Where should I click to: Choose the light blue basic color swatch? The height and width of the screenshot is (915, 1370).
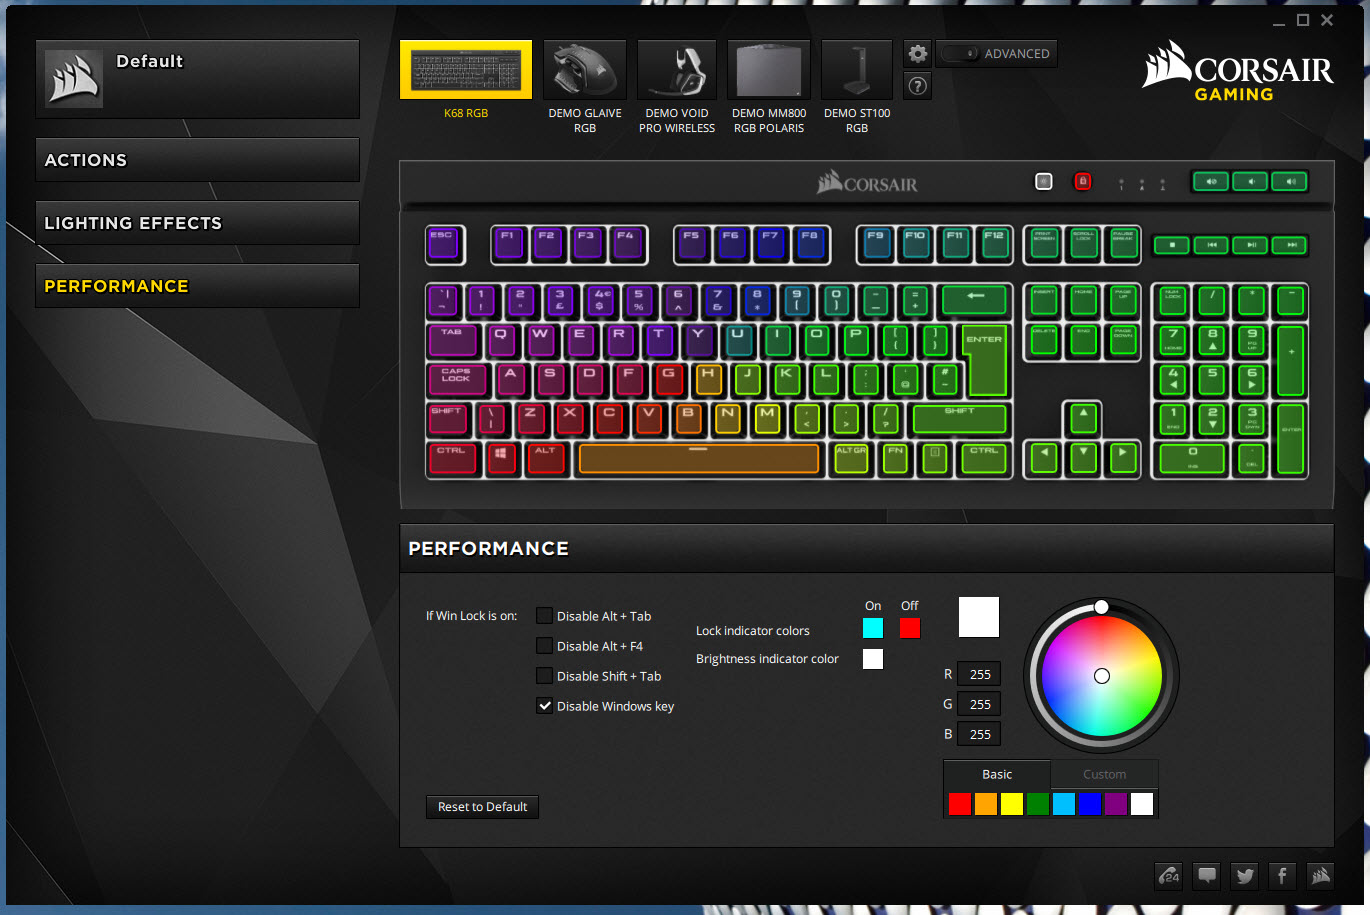pos(1064,804)
